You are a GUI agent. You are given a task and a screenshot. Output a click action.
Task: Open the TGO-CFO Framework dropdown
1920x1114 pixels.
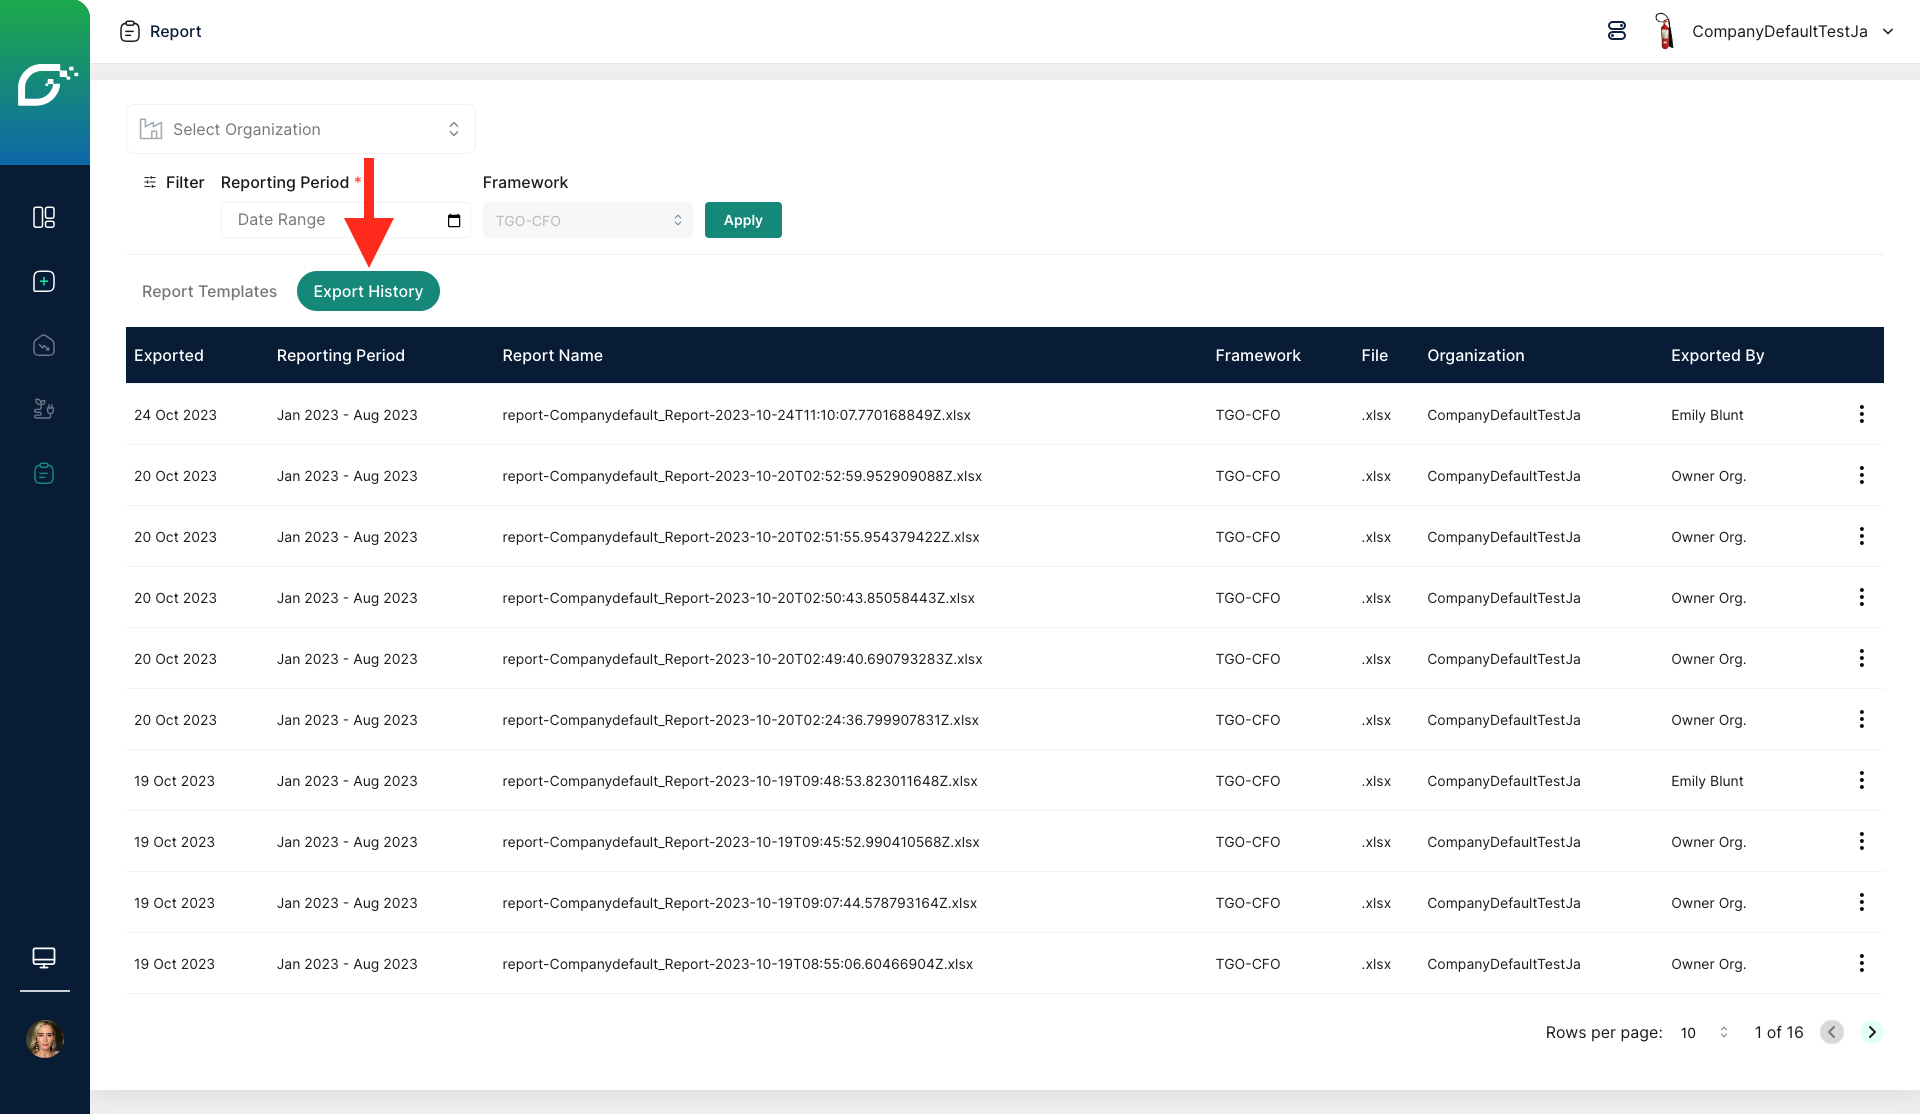pos(587,221)
